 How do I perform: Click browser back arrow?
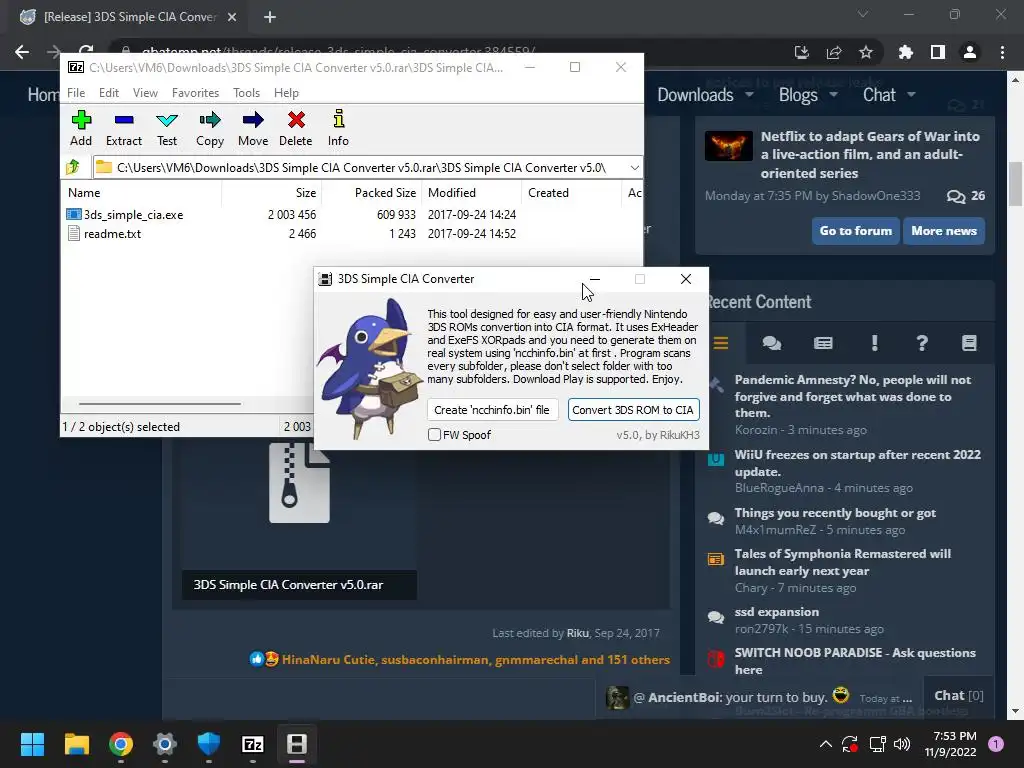click(22, 52)
